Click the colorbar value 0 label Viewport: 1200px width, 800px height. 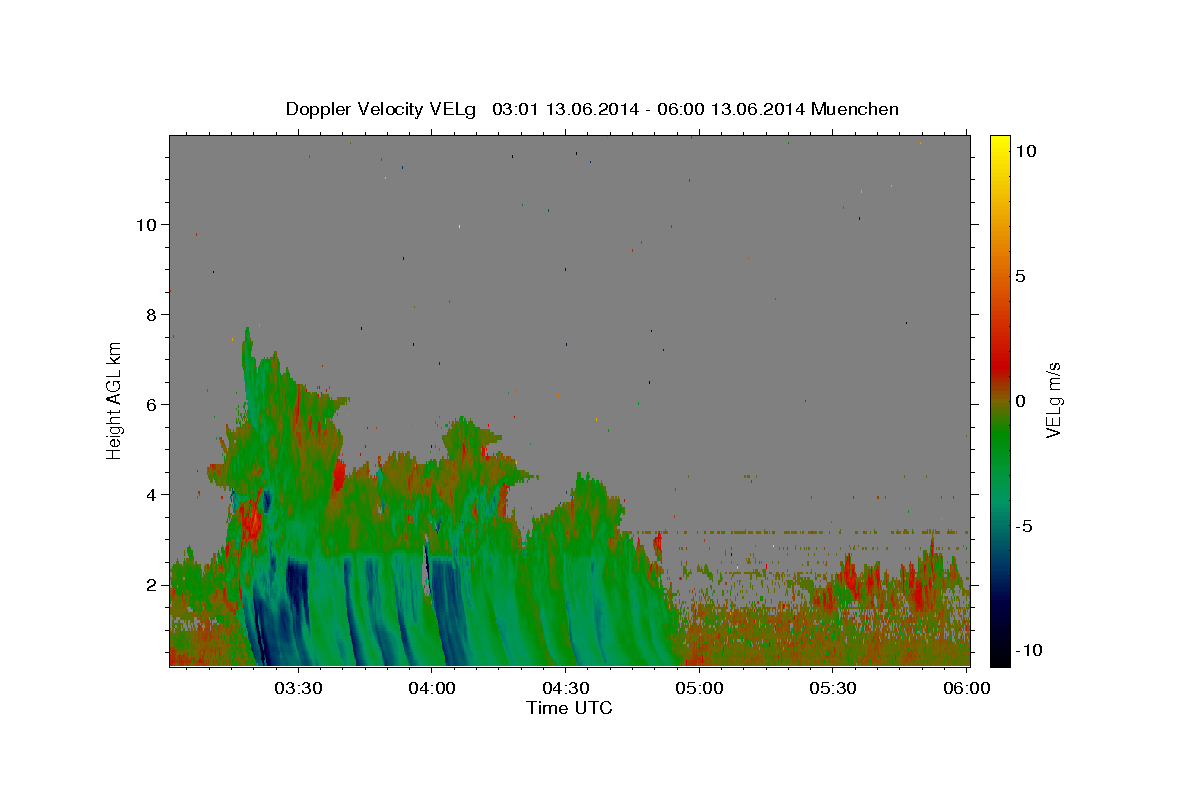pyautogui.click(x=1020, y=401)
